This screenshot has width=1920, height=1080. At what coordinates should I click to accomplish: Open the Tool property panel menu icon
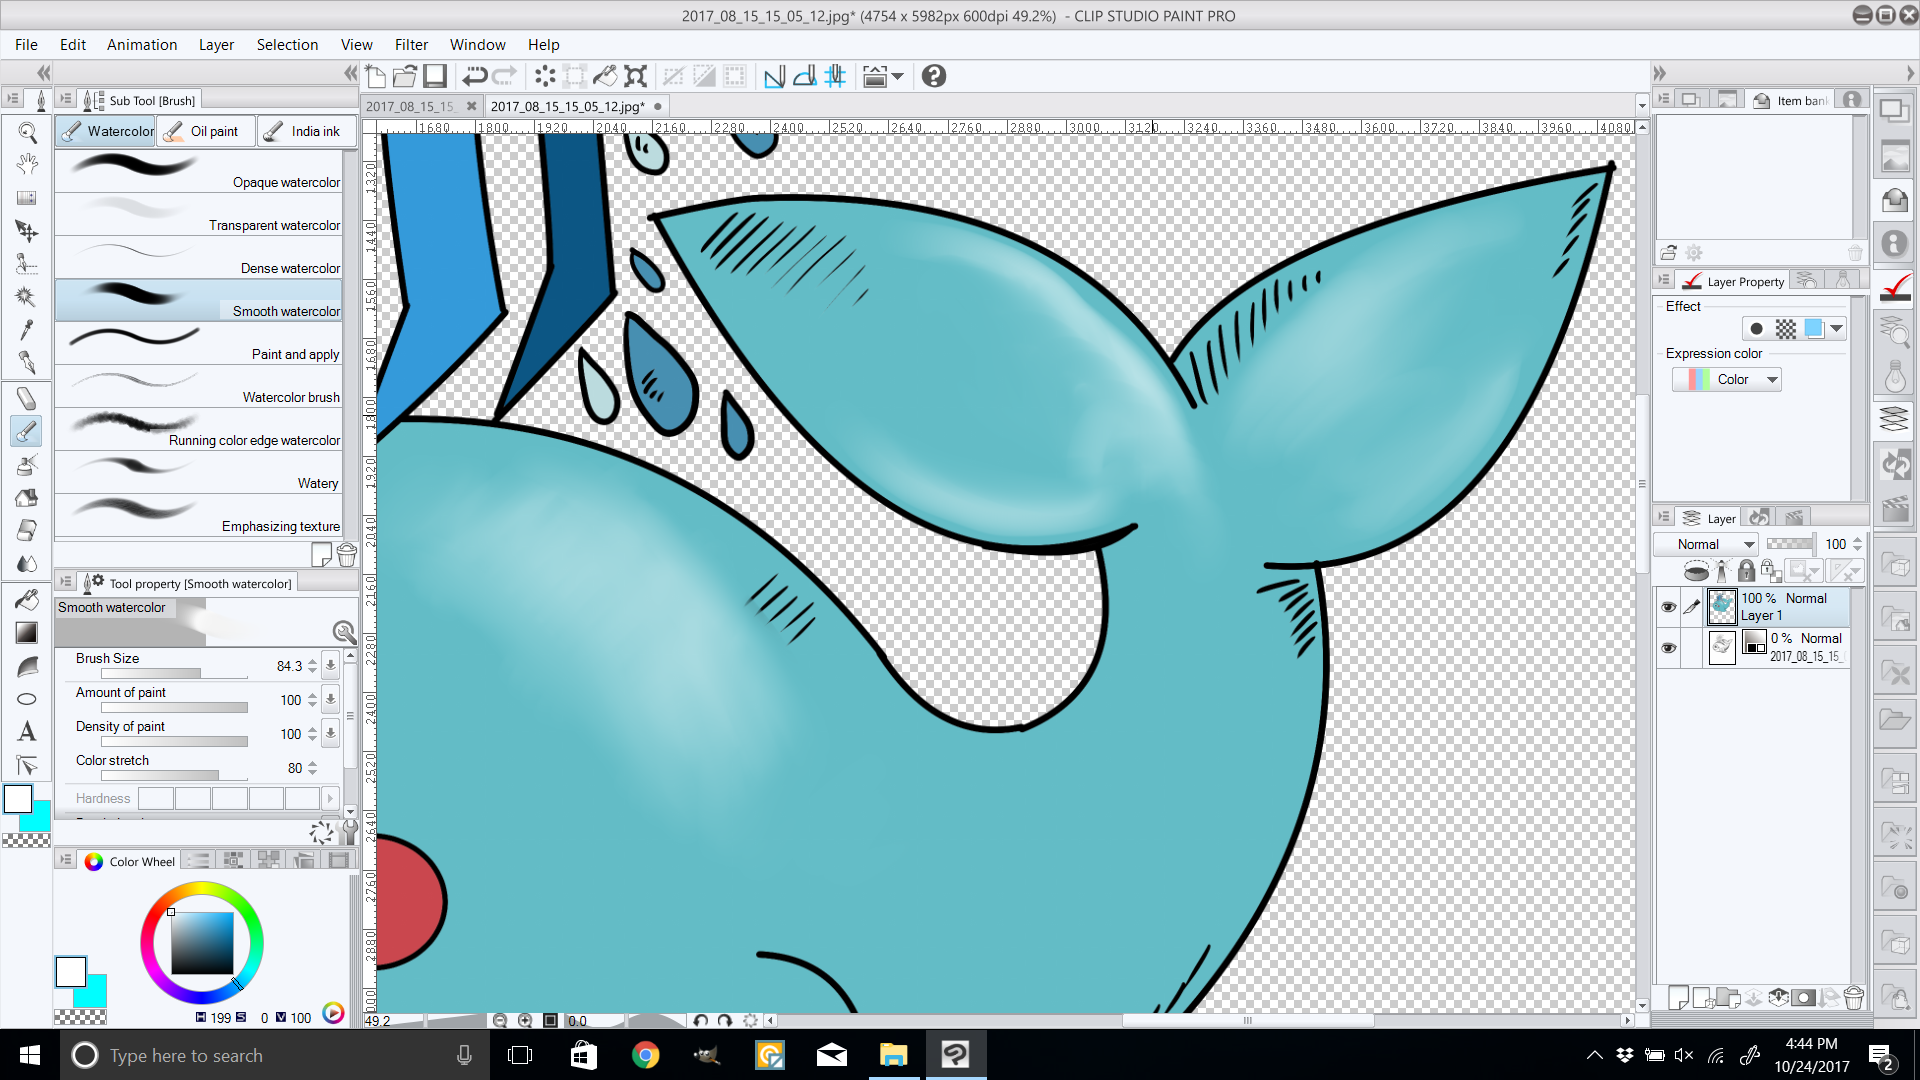(x=66, y=581)
